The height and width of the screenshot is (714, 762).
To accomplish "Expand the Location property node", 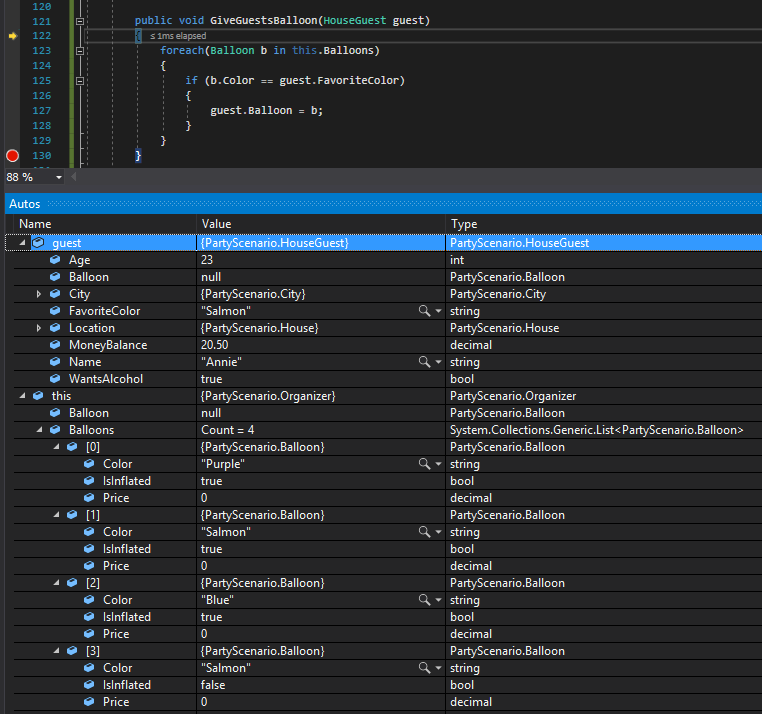I will point(39,328).
